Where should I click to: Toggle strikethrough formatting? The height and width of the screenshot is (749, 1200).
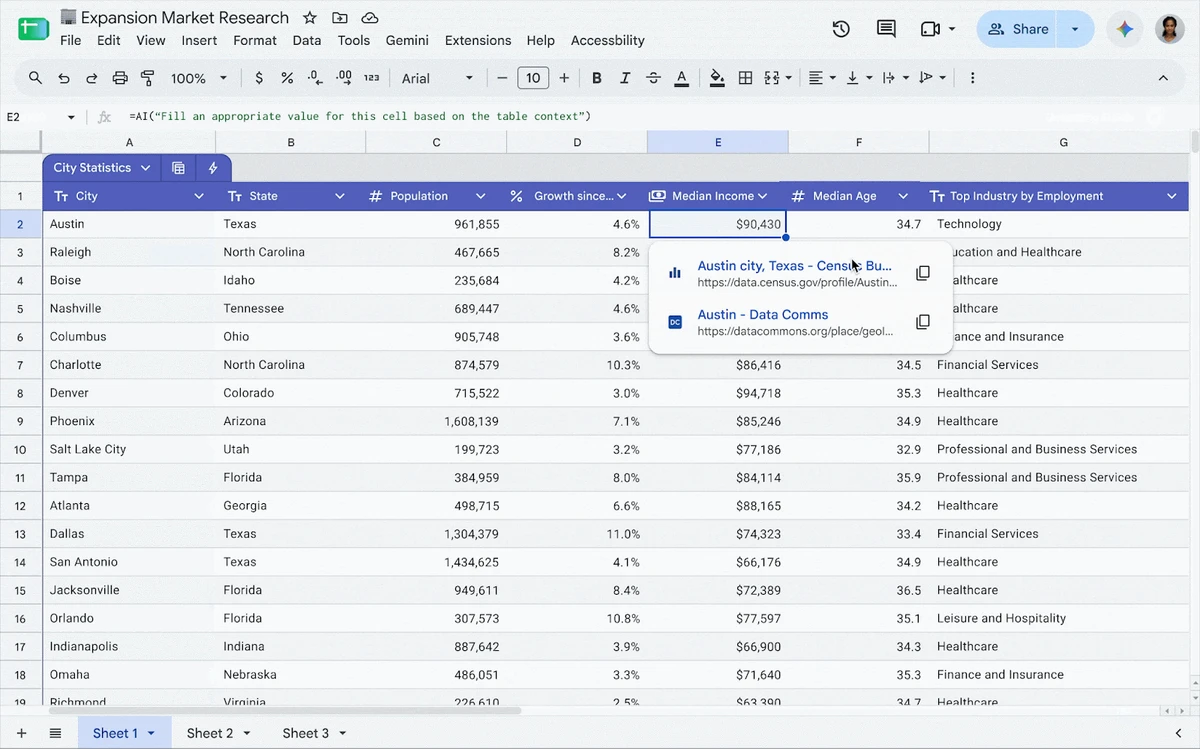pyautogui.click(x=653, y=78)
